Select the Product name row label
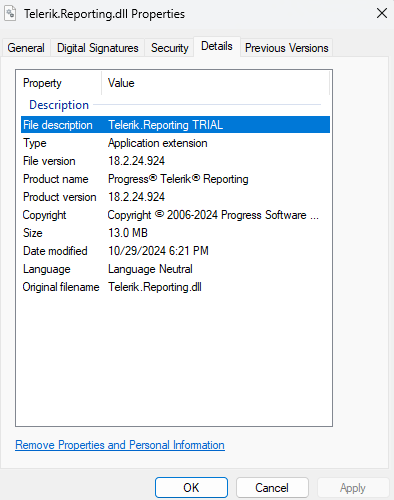394x500 pixels. point(56,179)
